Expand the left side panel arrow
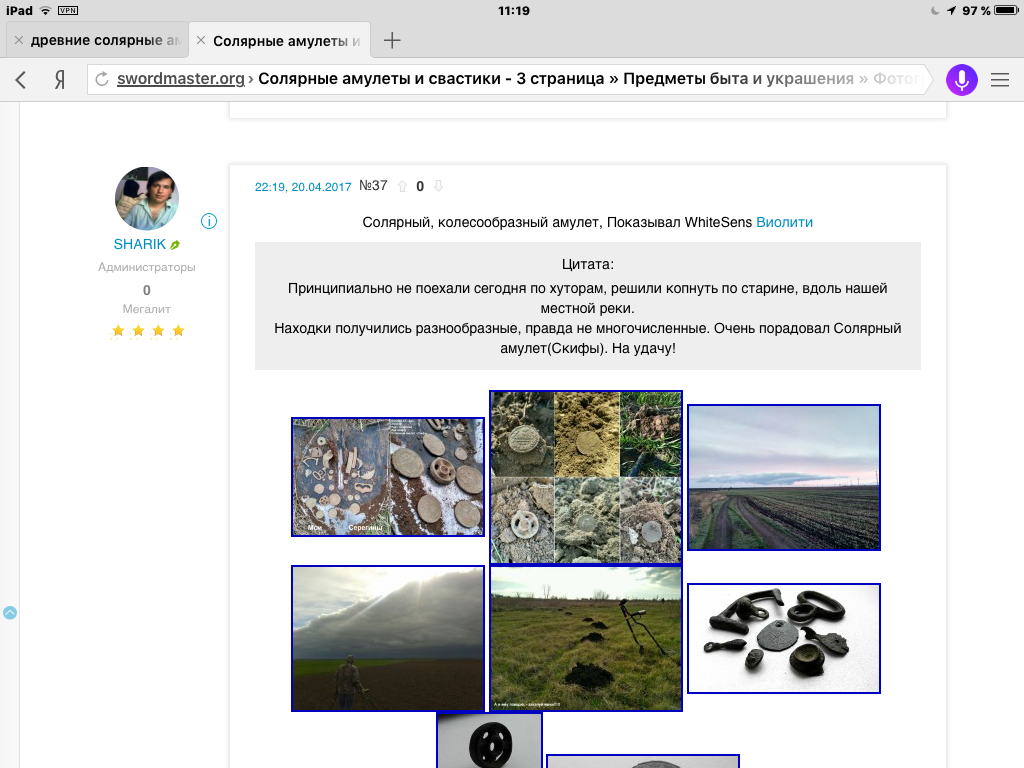This screenshot has height=768, width=1024. coord(10,612)
